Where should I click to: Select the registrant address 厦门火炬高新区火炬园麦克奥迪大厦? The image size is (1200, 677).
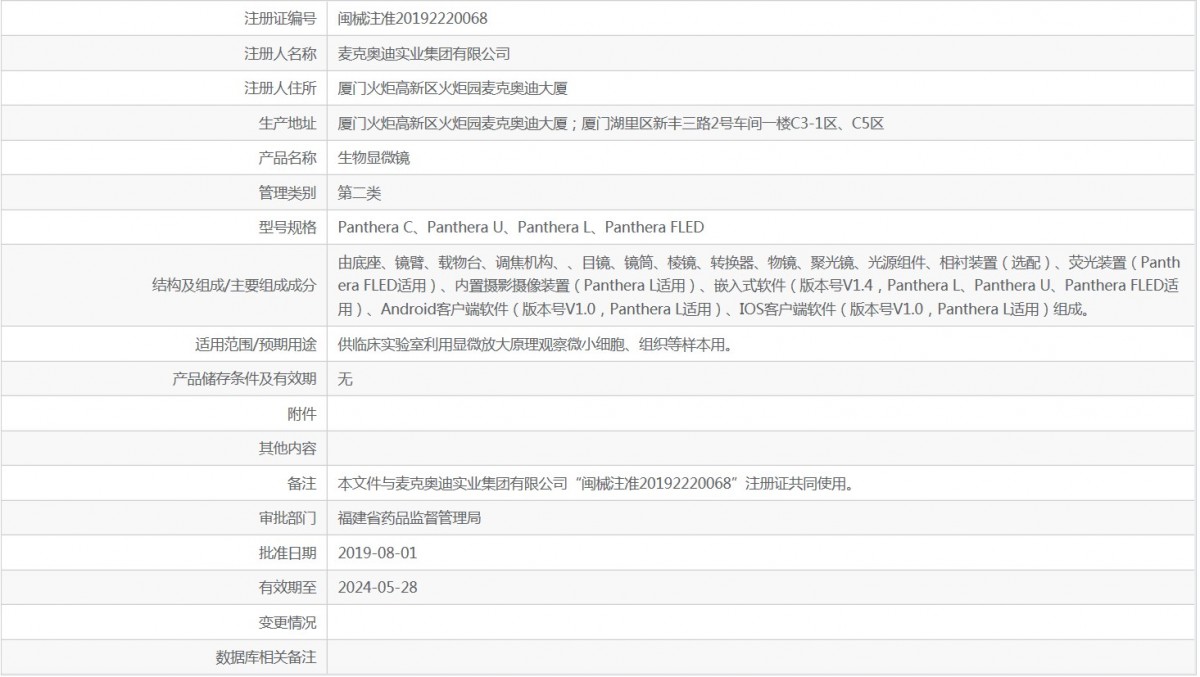click(454, 88)
